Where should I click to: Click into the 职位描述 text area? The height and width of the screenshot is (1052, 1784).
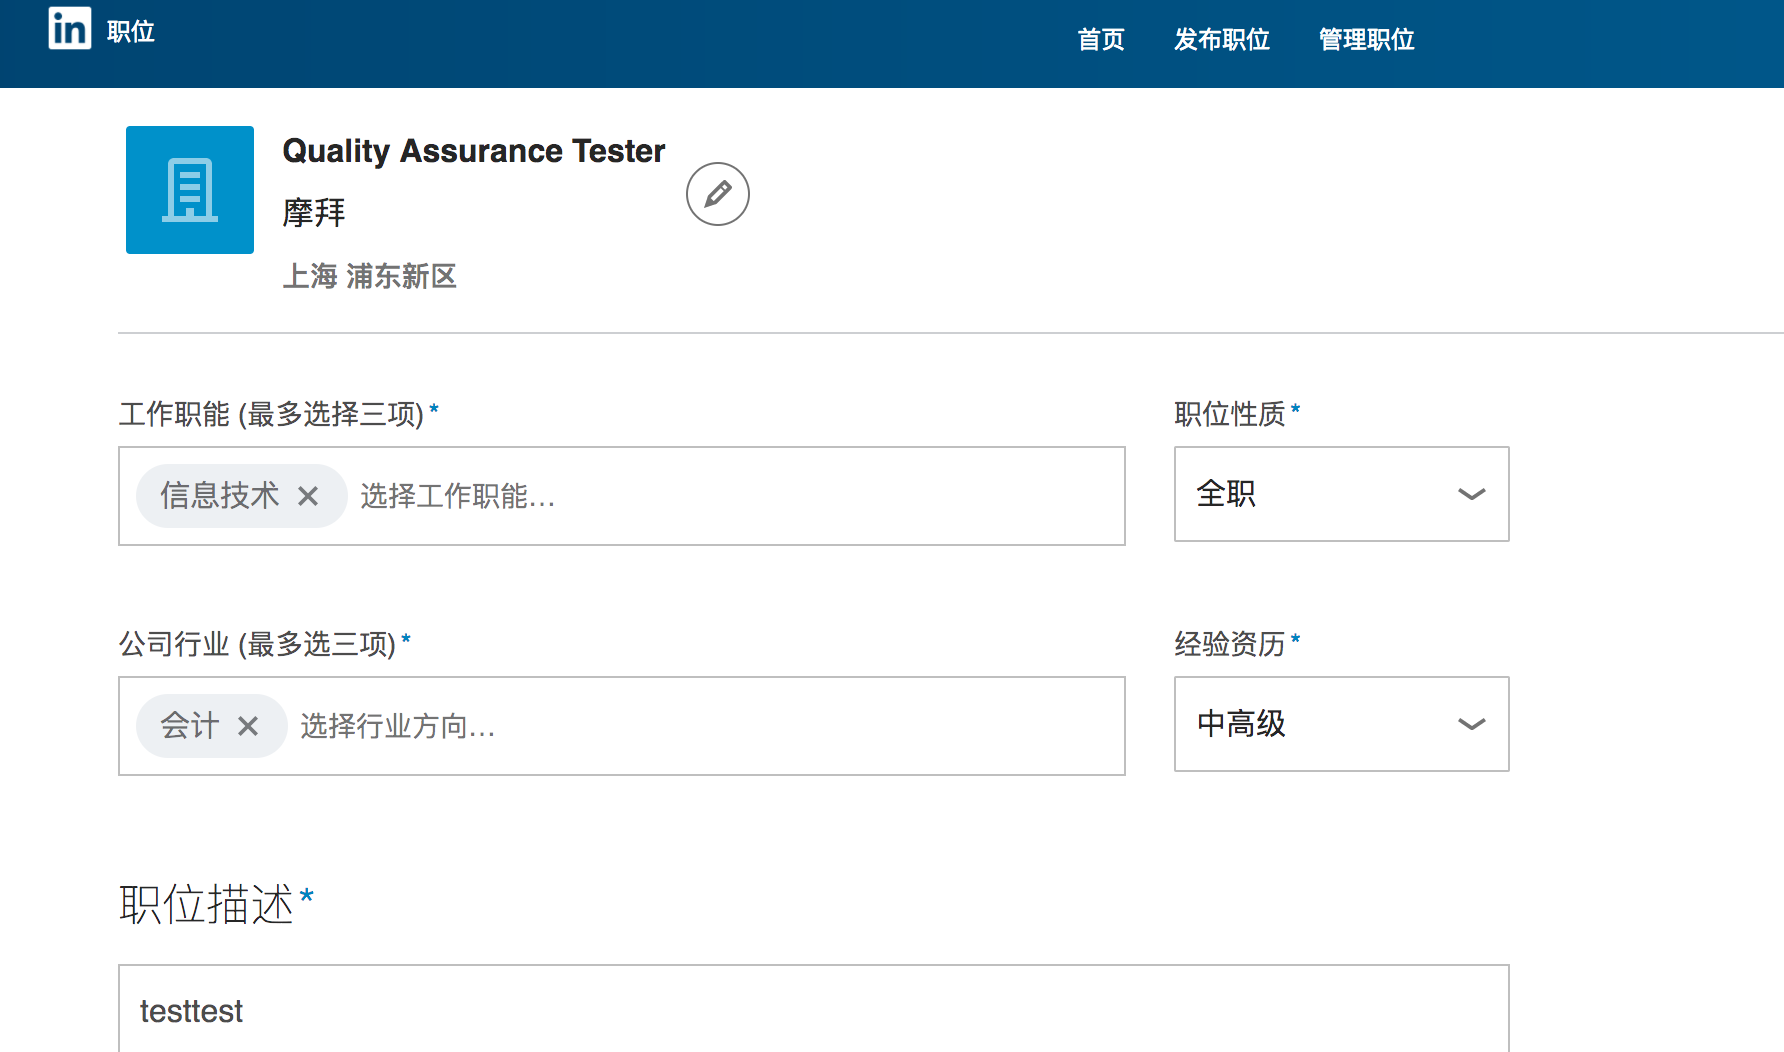tap(812, 1011)
